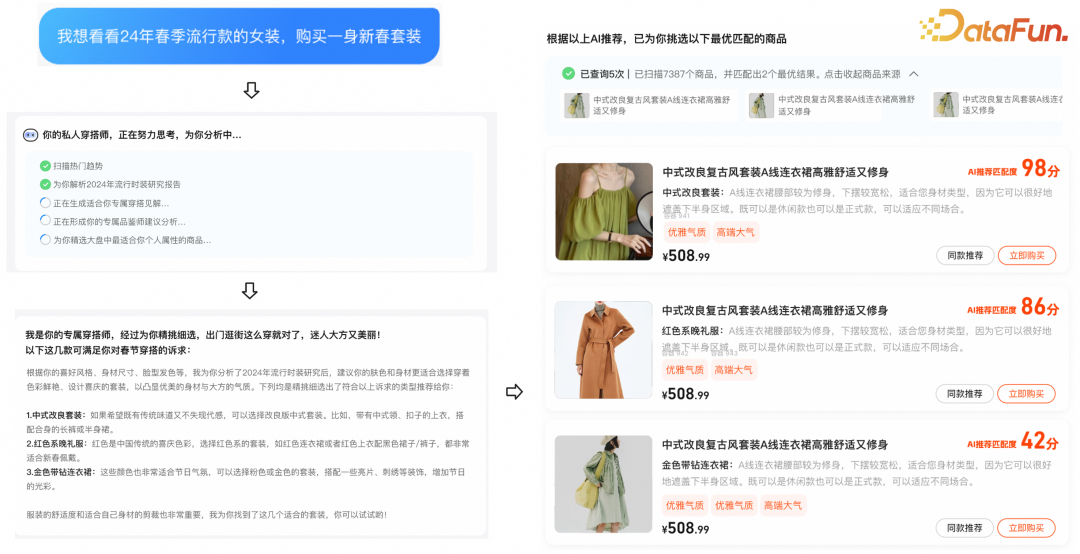
Task: Click the ¥508.99 price in 86分 card
Action: (685, 394)
